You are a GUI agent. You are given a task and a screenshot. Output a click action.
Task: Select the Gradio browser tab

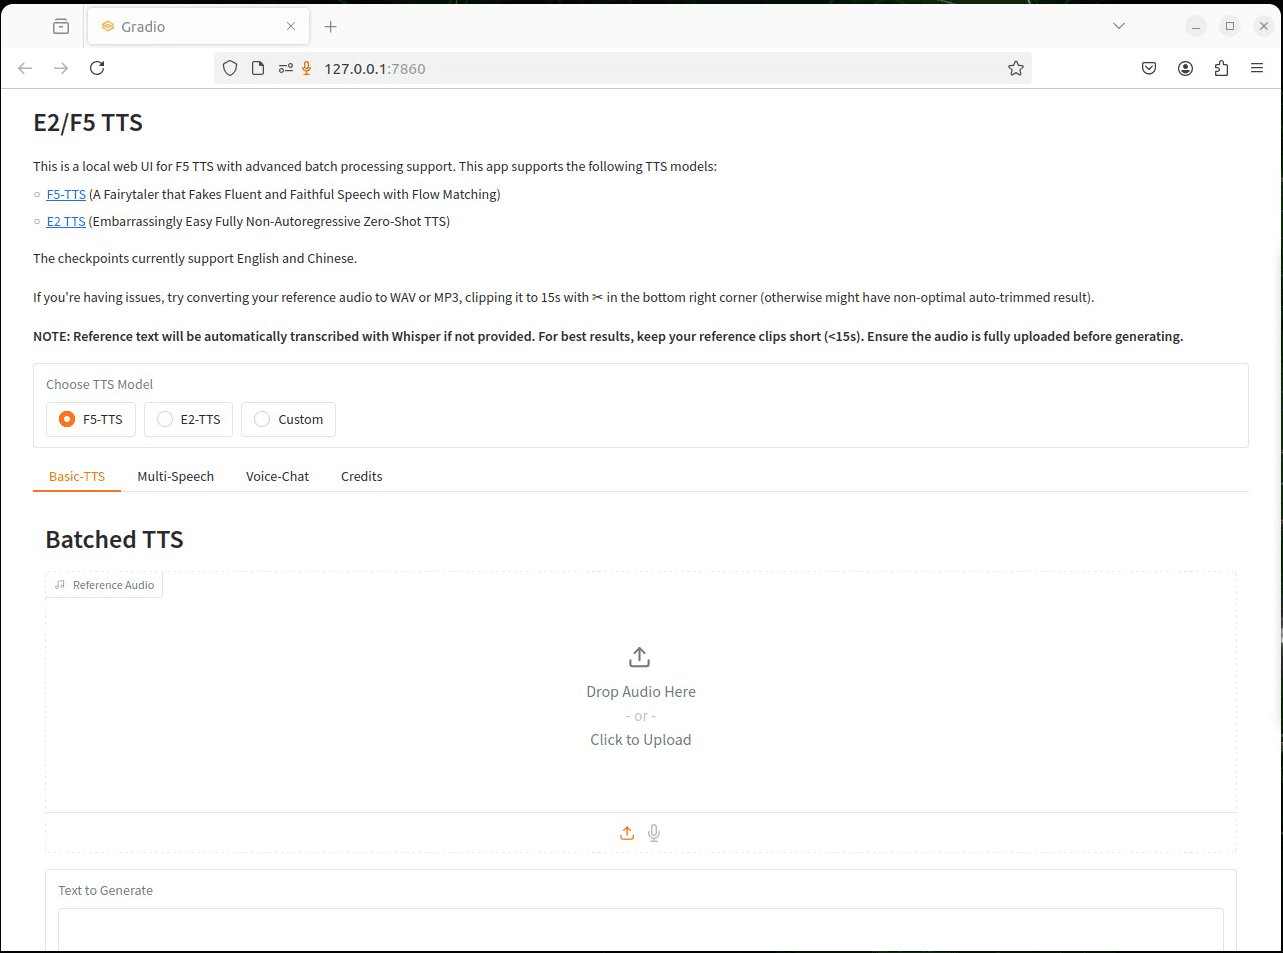point(198,27)
